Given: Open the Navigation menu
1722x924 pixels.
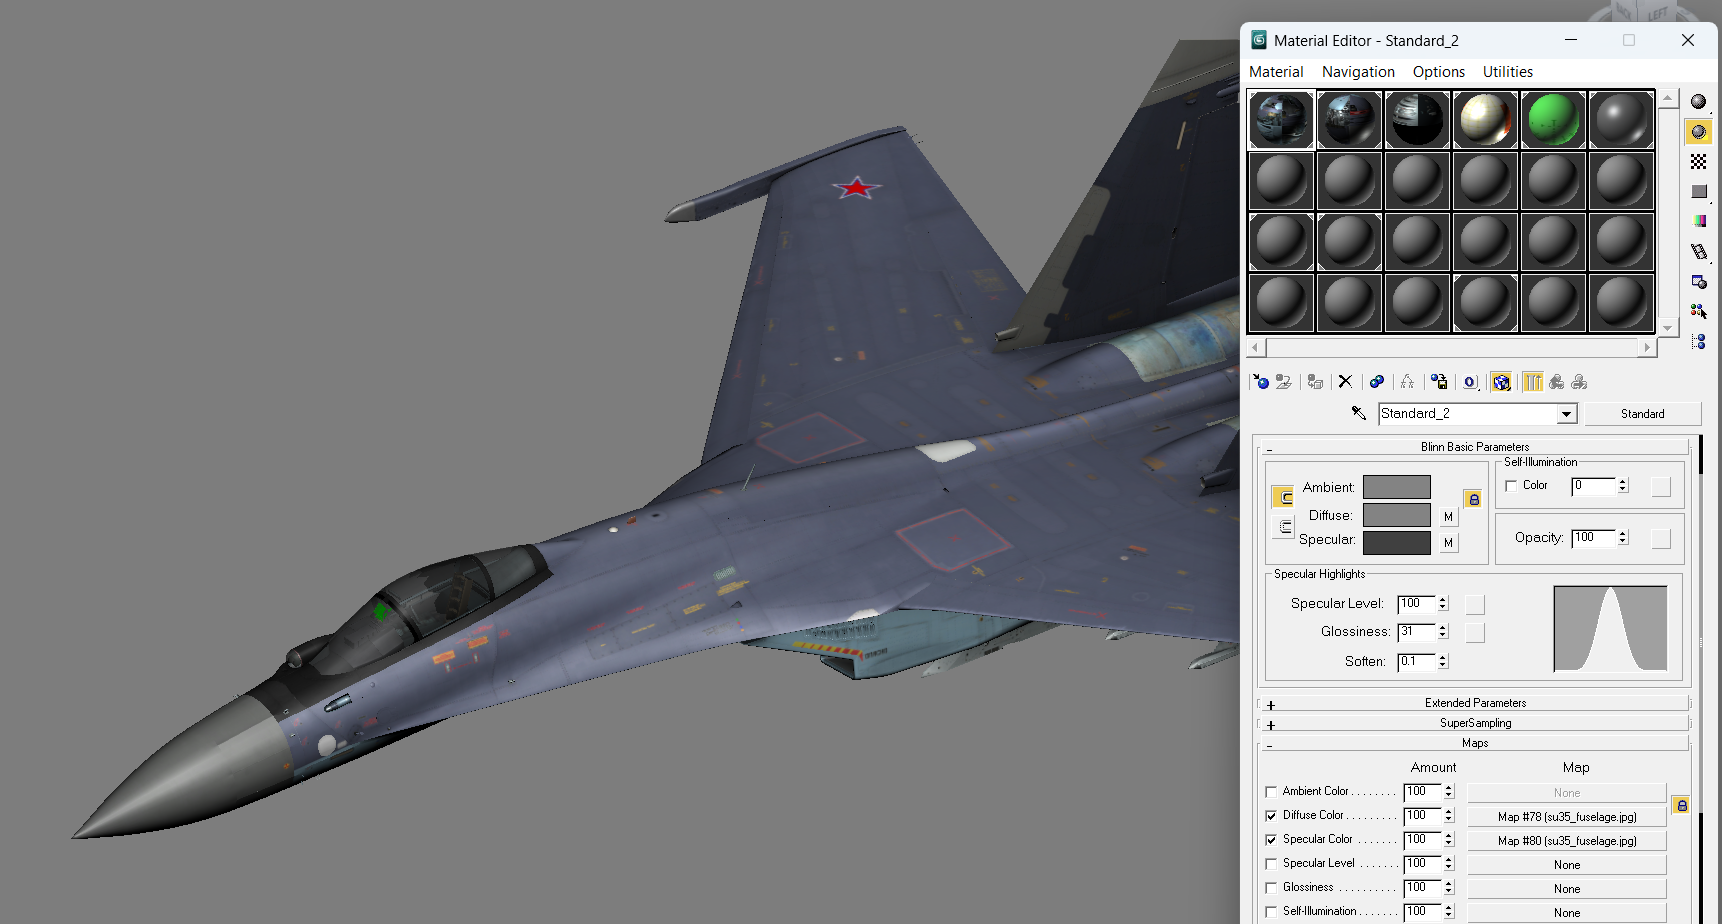Looking at the screenshot, I should pyautogui.click(x=1358, y=72).
